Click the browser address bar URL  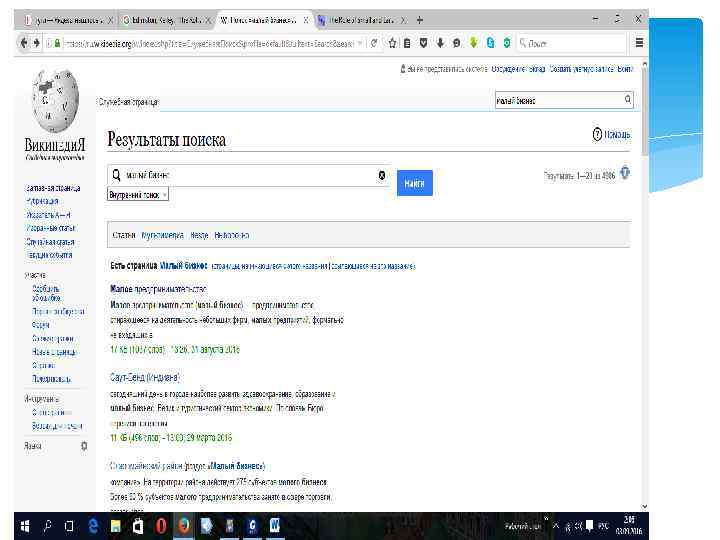click(x=209, y=43)
